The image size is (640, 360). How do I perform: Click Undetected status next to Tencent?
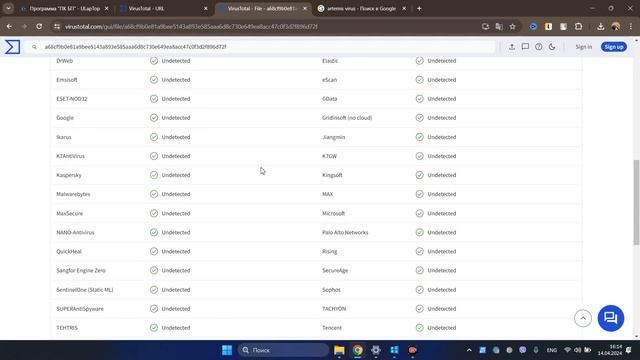pos(442,328)
